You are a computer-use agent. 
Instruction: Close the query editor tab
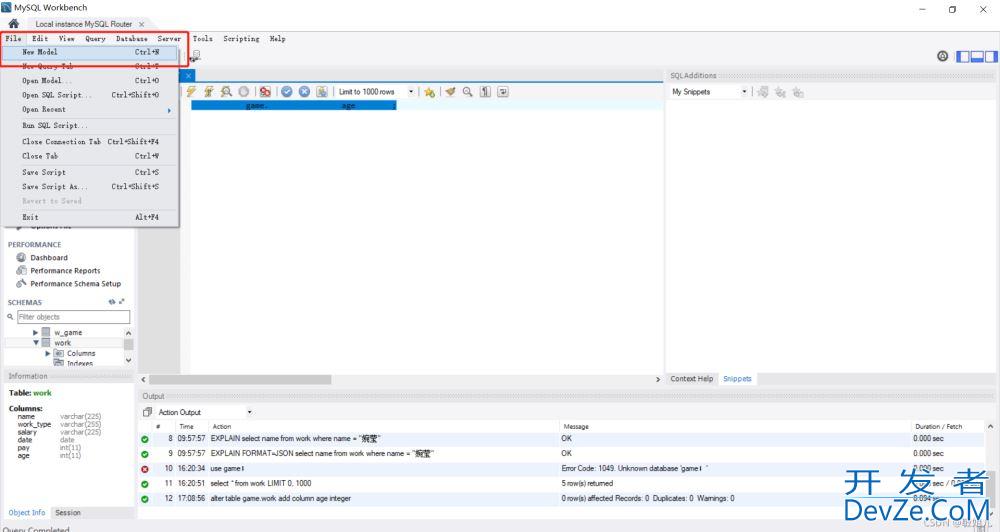tap(188, 75)
